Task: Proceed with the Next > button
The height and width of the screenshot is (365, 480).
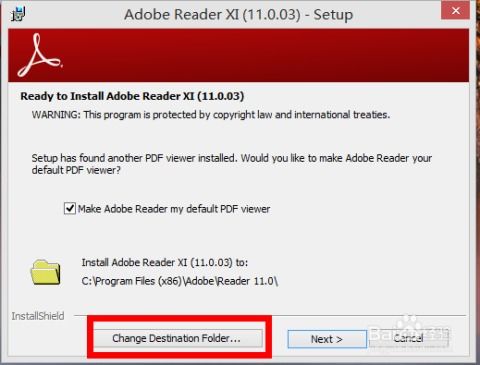Action: coord(327,339)
